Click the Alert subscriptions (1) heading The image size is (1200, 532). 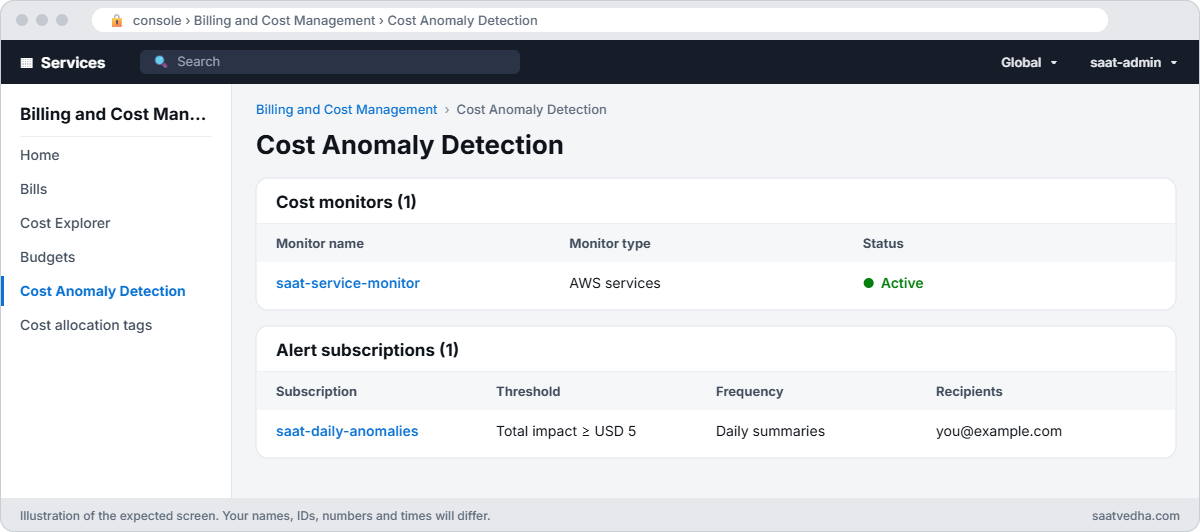click(367, 350)
